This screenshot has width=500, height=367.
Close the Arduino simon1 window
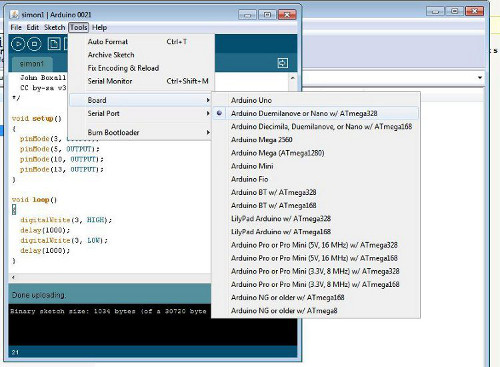pos(287,15)
